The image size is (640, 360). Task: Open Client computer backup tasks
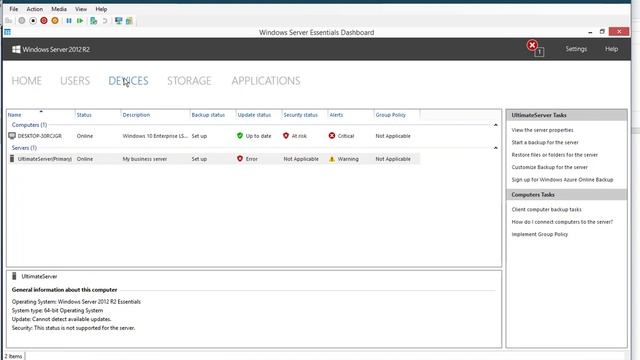point(546,209)
